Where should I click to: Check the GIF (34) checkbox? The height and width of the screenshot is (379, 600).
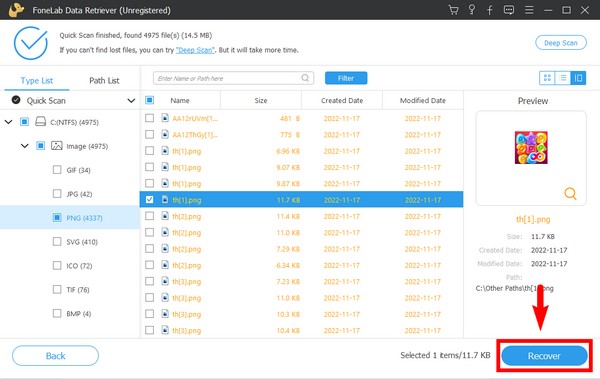pos(57,170)
